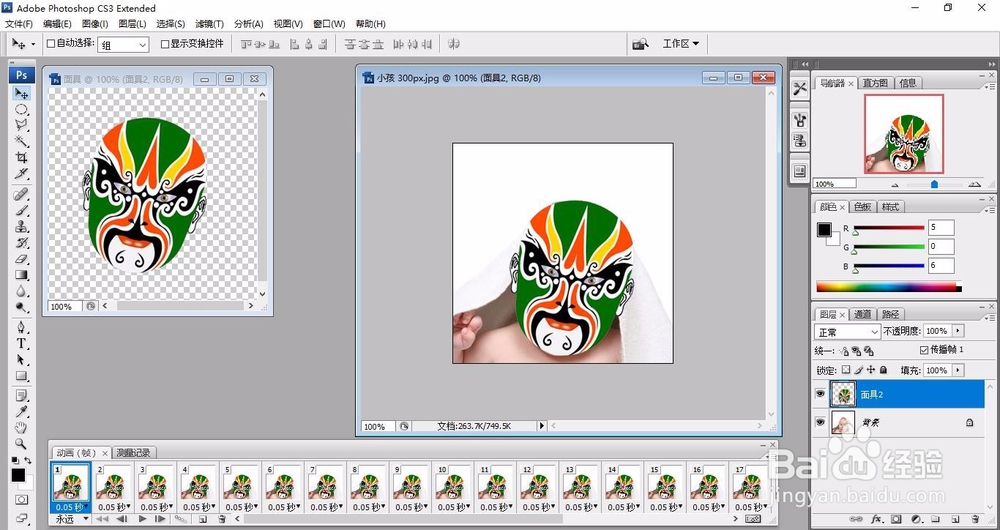
Task: Select the Blur tool
Action: pos(21,291)
